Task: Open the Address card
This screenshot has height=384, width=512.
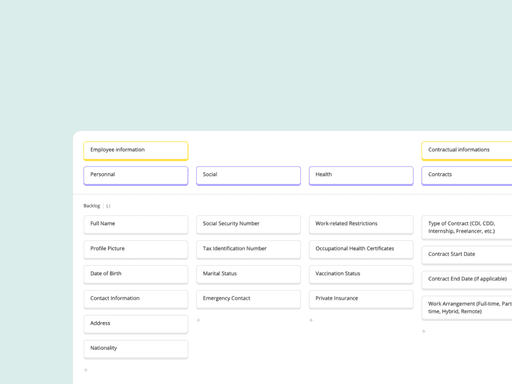Action: [136, 324]
